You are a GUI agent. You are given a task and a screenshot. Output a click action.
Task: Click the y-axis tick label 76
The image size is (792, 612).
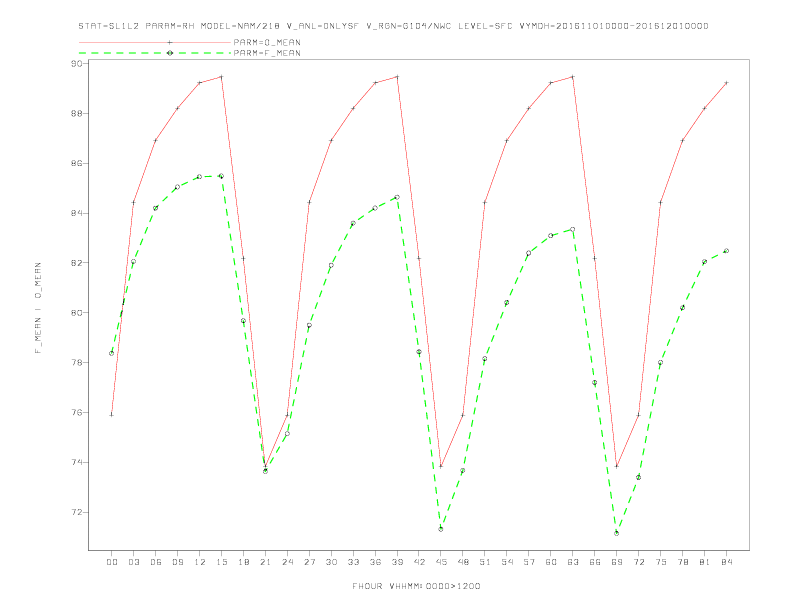tap(76, 413)
